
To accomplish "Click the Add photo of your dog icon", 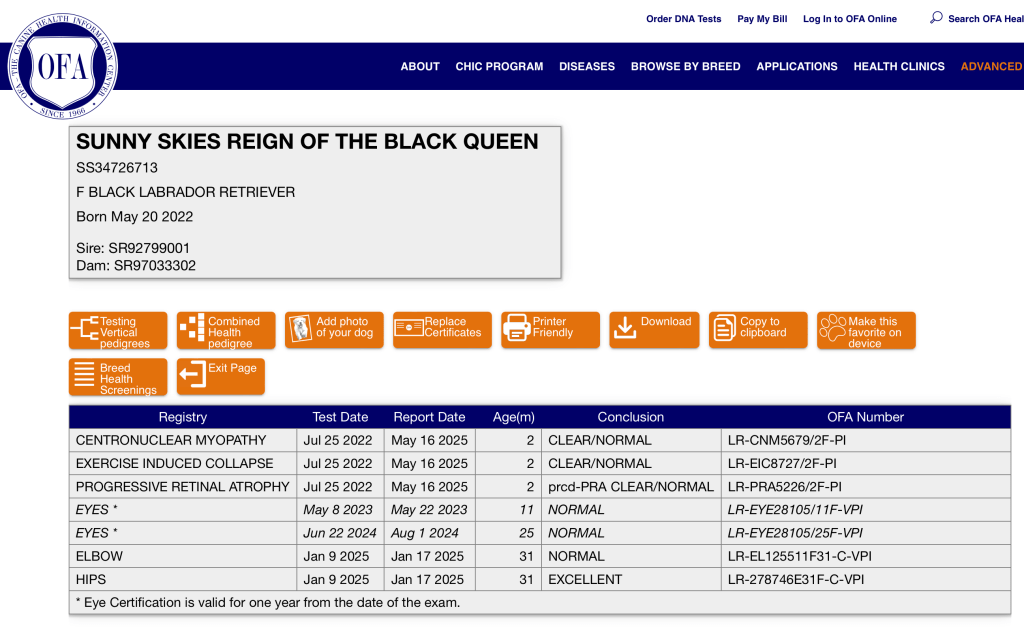I will coord(301,329).
